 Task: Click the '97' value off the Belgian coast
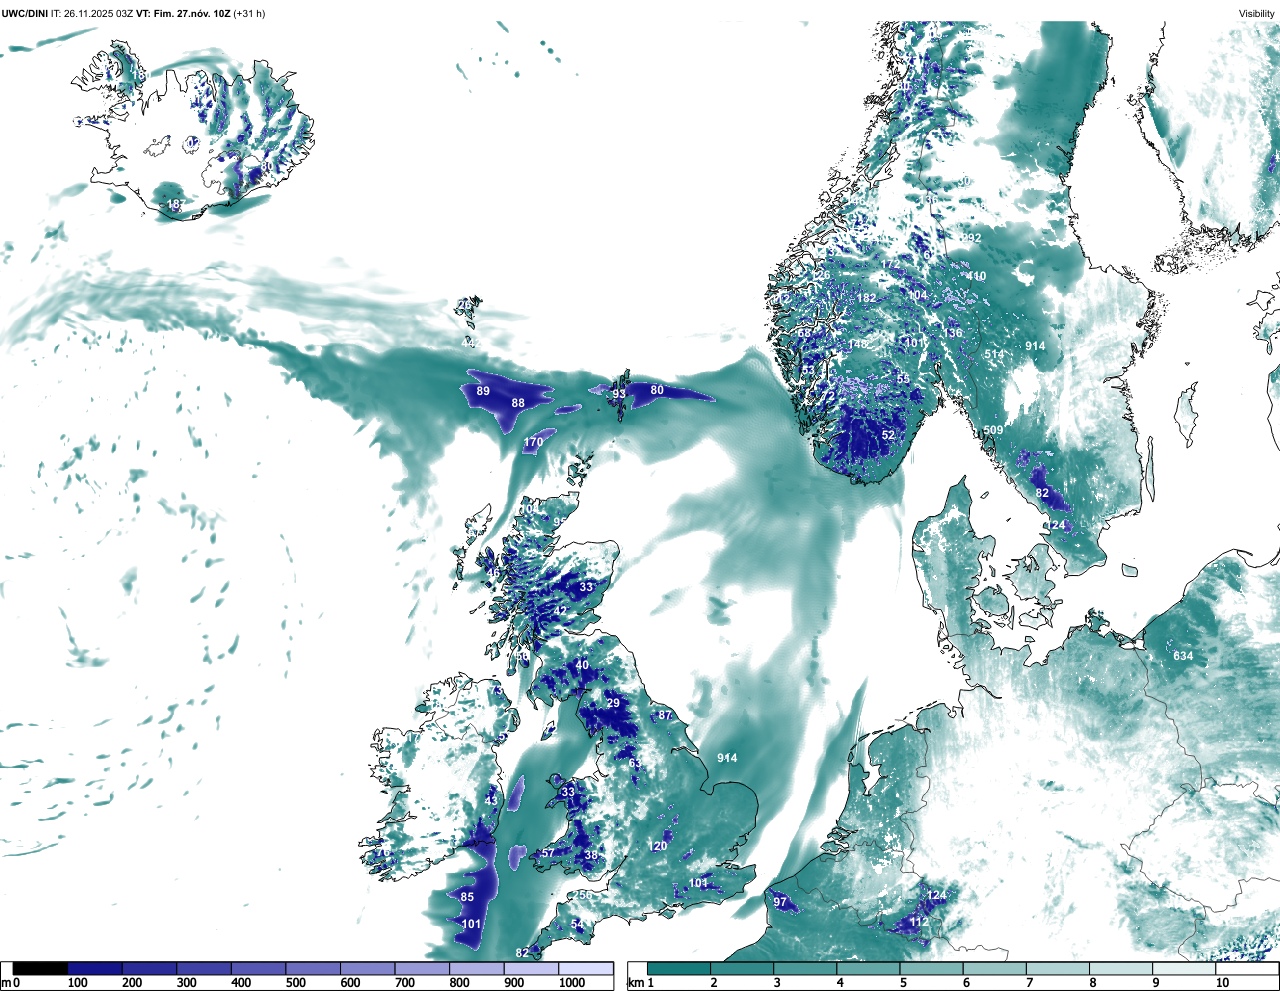[780, 902]
